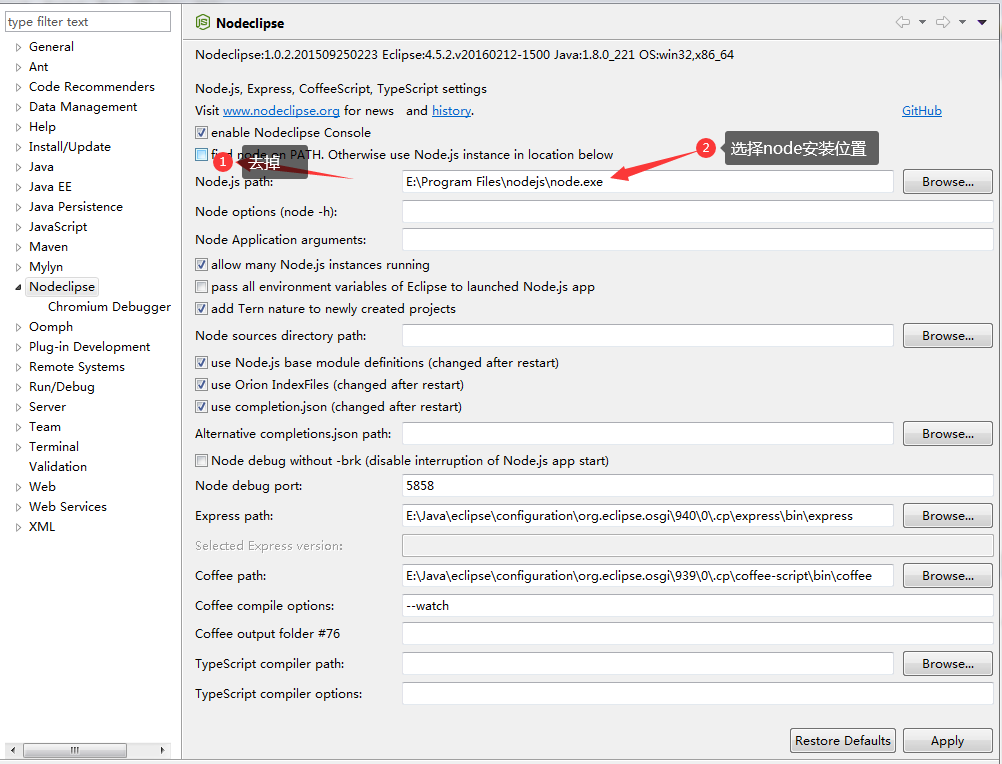Toggle enable Nodeclipse Console checkbox
1002x764 pixels.
(201, 133)
